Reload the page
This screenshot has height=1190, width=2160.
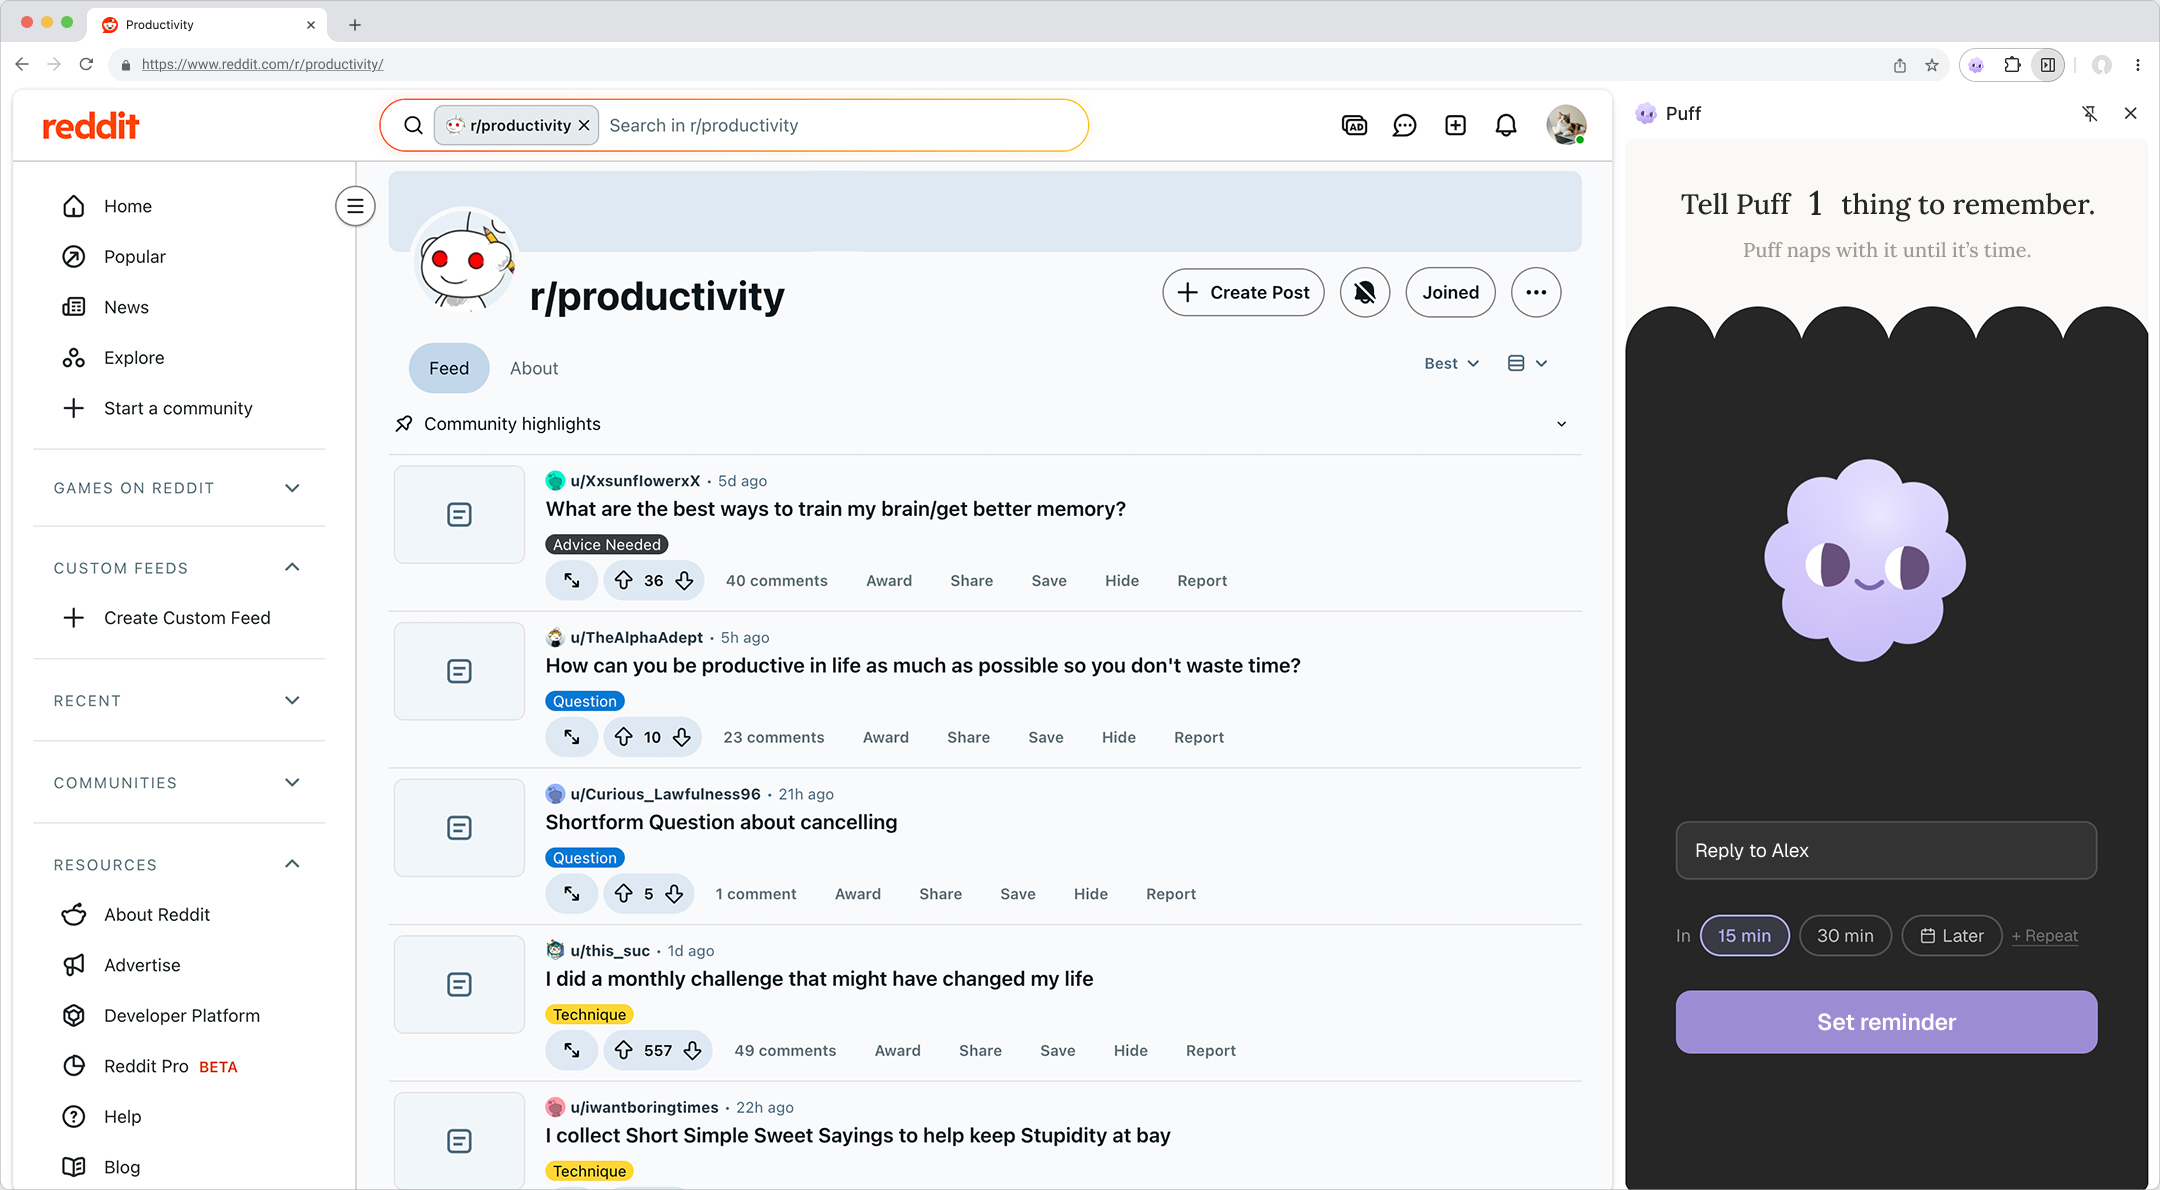click(86, 64)
